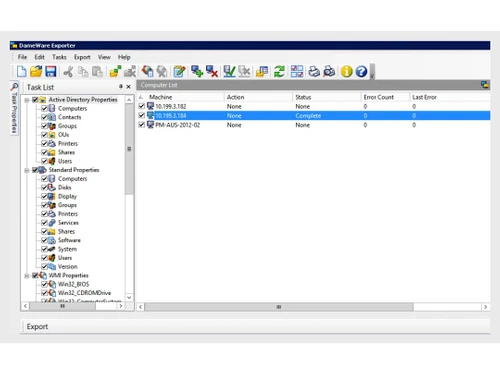Click the magnifier Task Properties side tab
Viewport: 500px width, 375px height.
pos(14,107)
